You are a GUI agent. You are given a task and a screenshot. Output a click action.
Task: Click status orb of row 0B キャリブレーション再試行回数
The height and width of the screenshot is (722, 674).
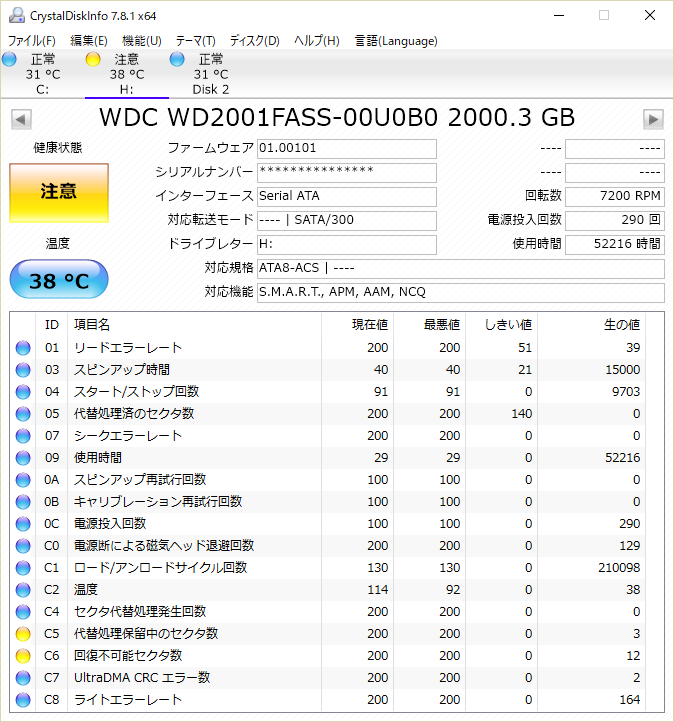[23, 502]
